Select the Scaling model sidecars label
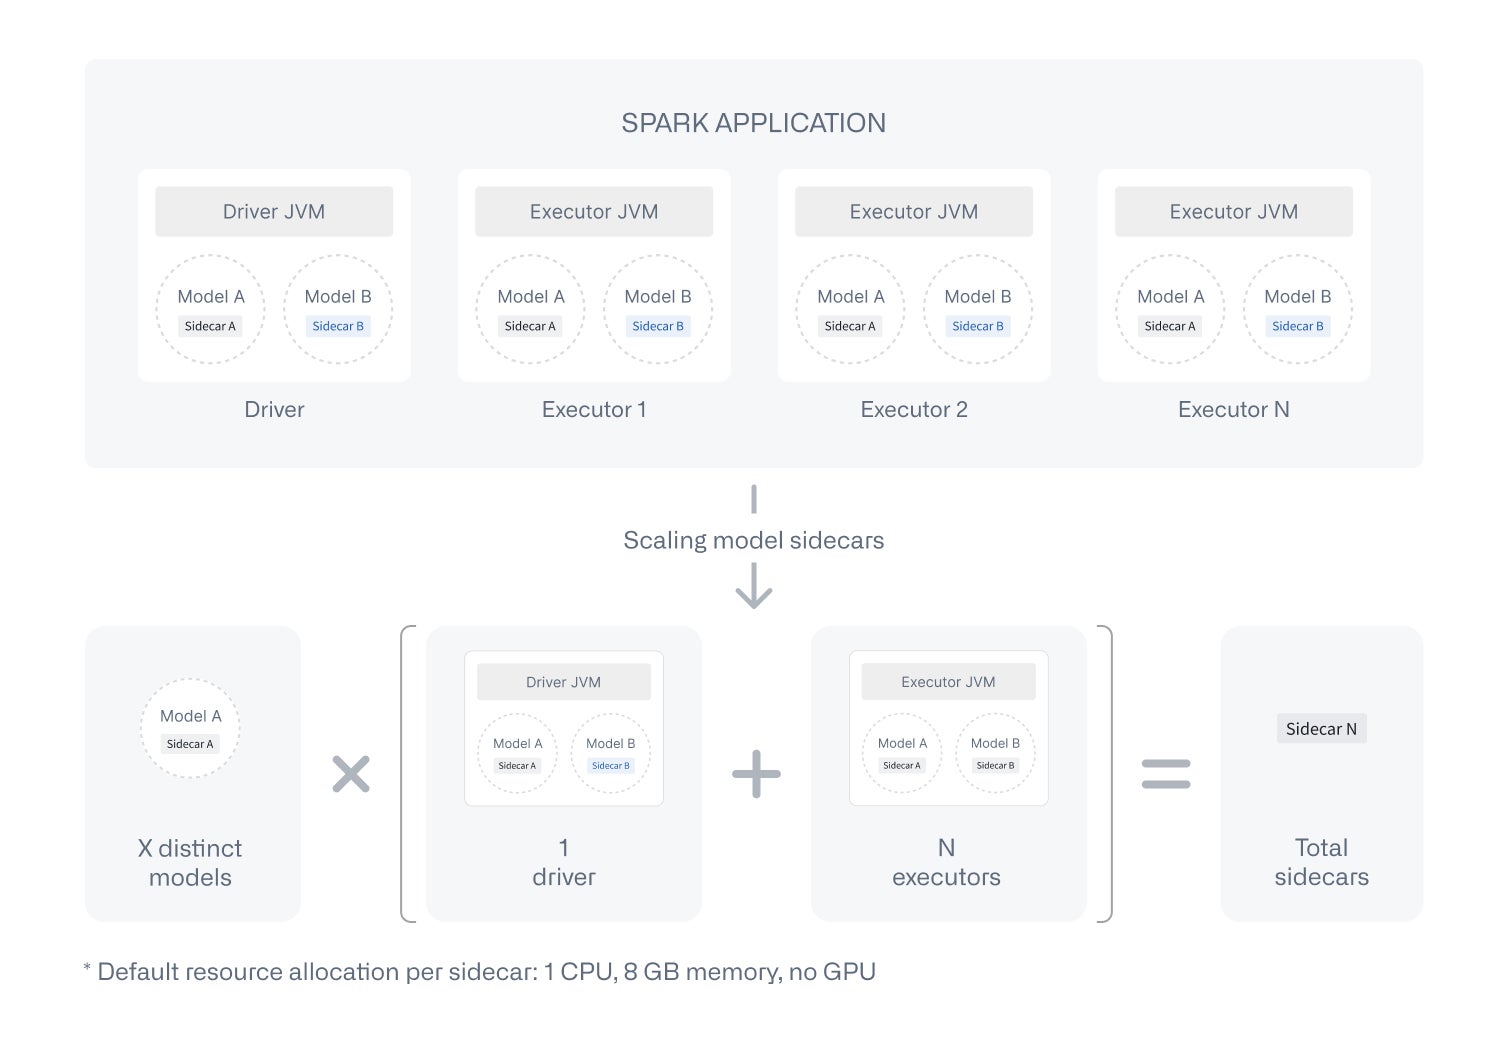 coord(754,541)
